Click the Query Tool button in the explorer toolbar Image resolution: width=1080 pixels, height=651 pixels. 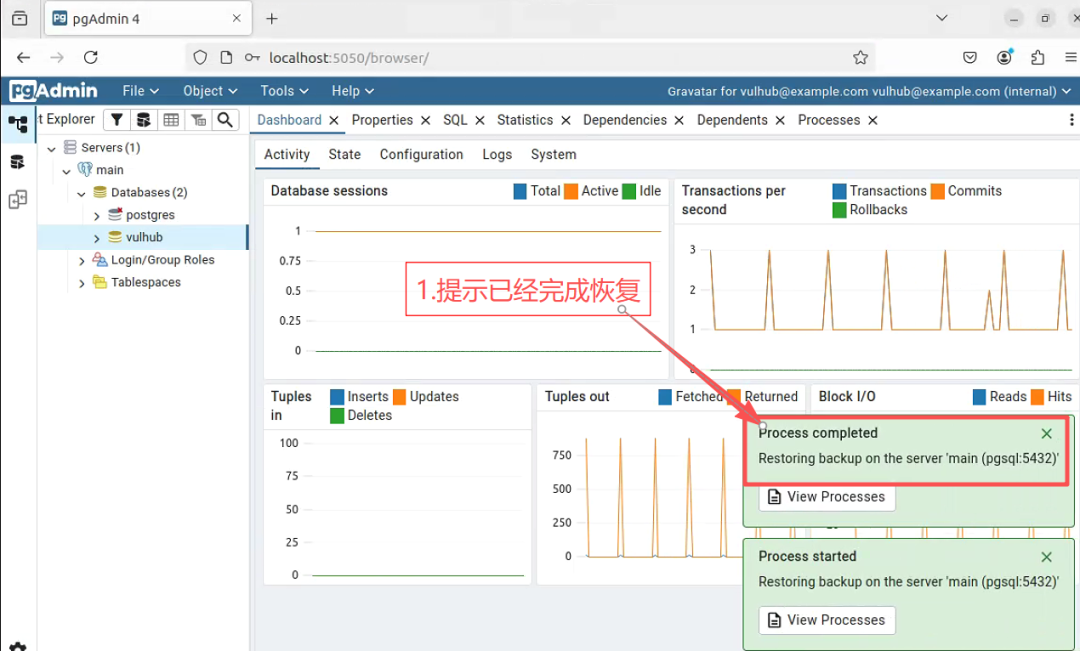143,120
